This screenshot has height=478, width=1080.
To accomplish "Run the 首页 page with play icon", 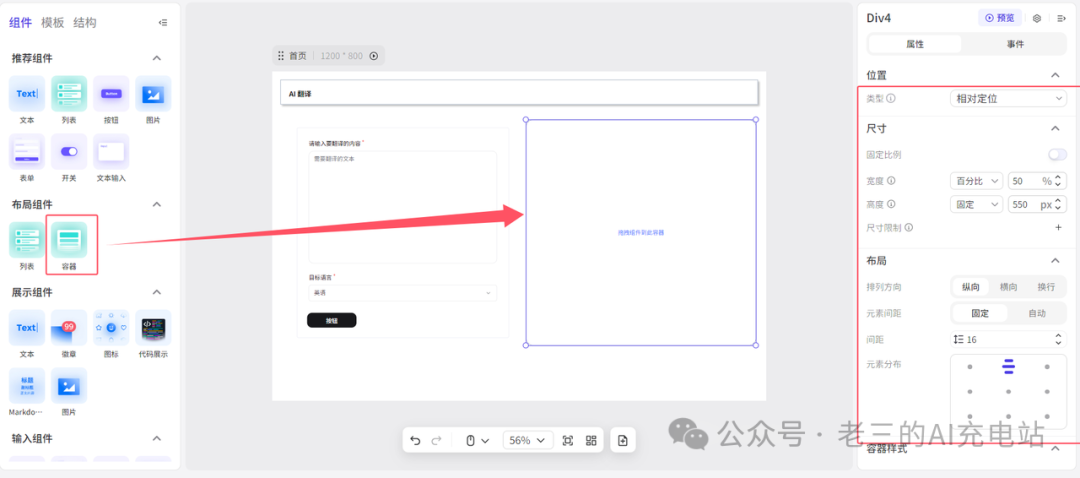I will pos(374,56).
